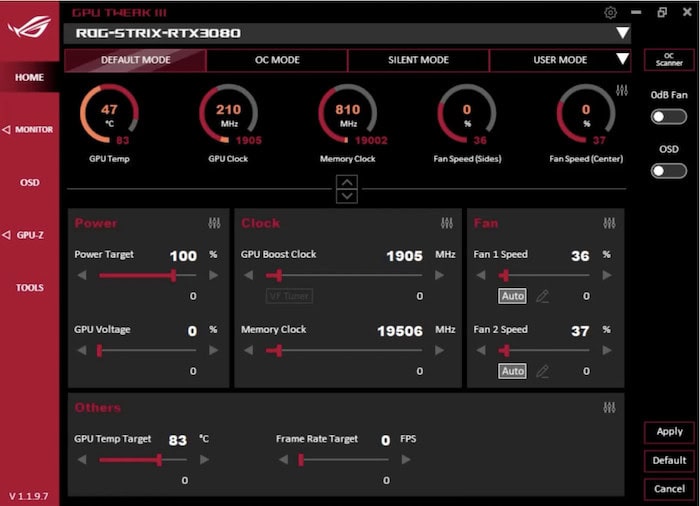Open OSD page in sidebar

29,182
